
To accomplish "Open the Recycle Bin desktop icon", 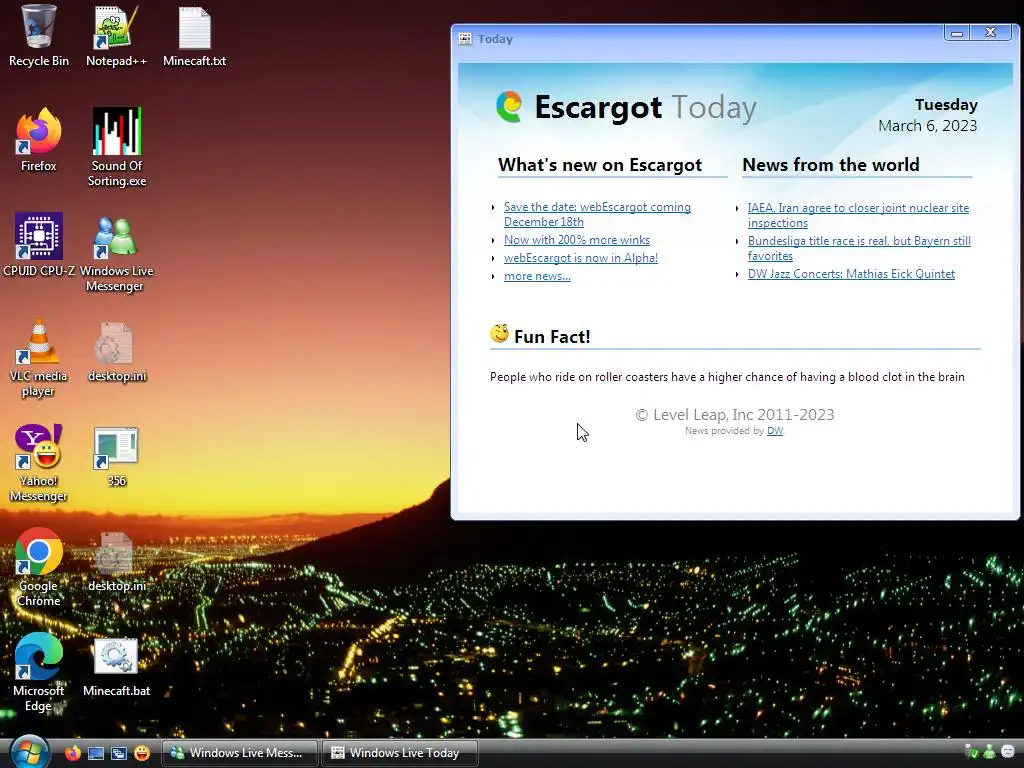I will (x=38, y=36).
